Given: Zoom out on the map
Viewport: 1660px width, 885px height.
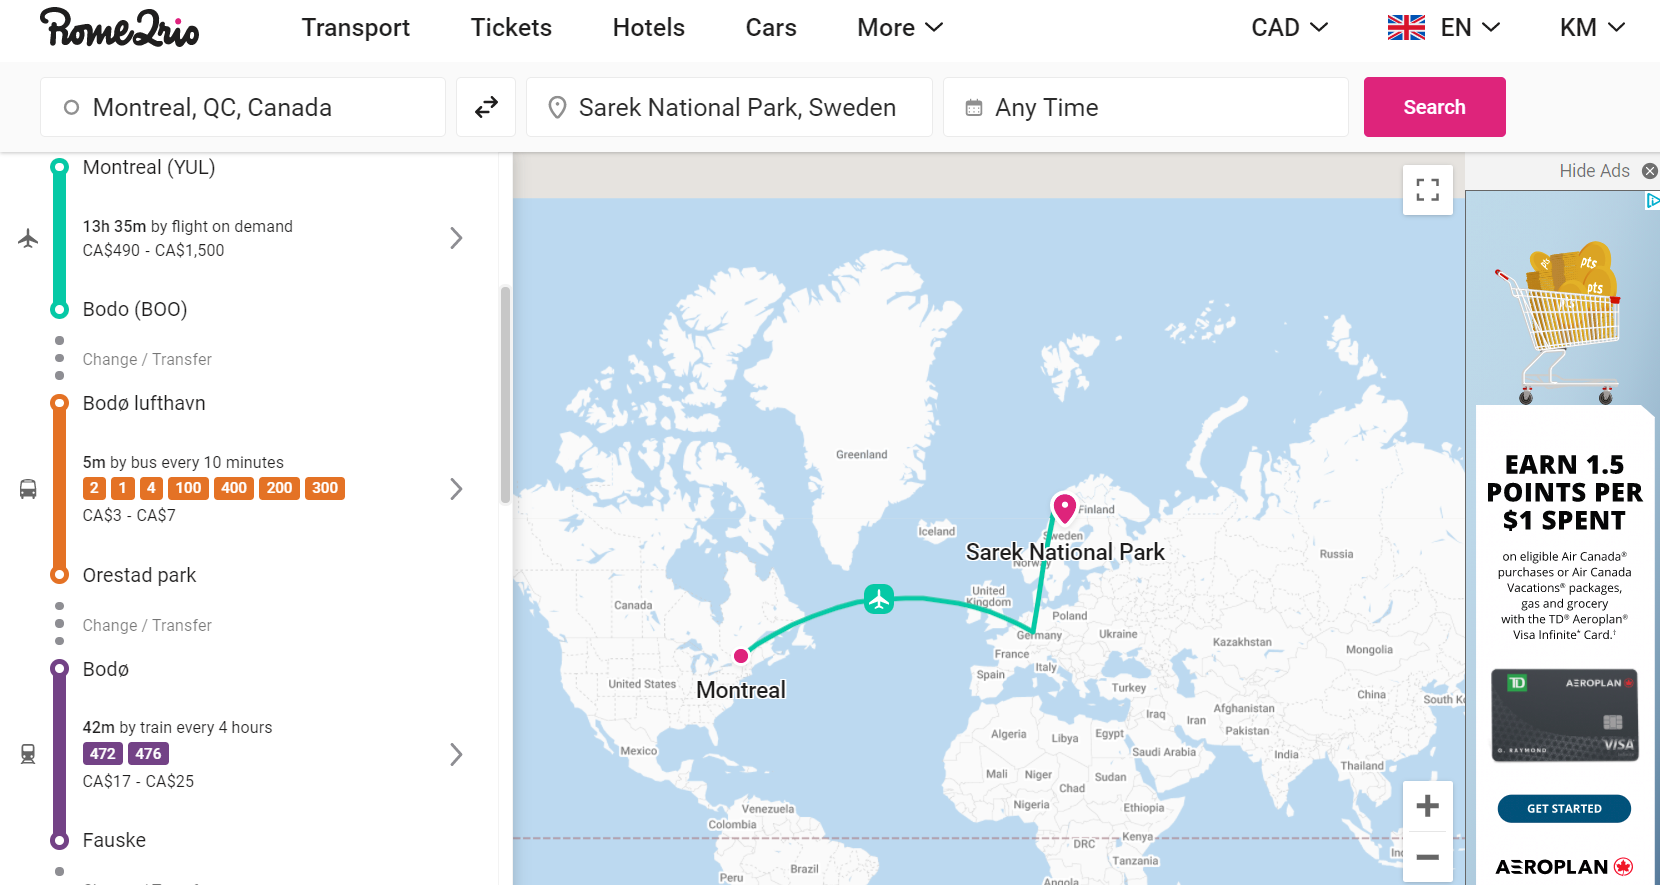Looking at the screenshot, I should (x=1427, y=857).
